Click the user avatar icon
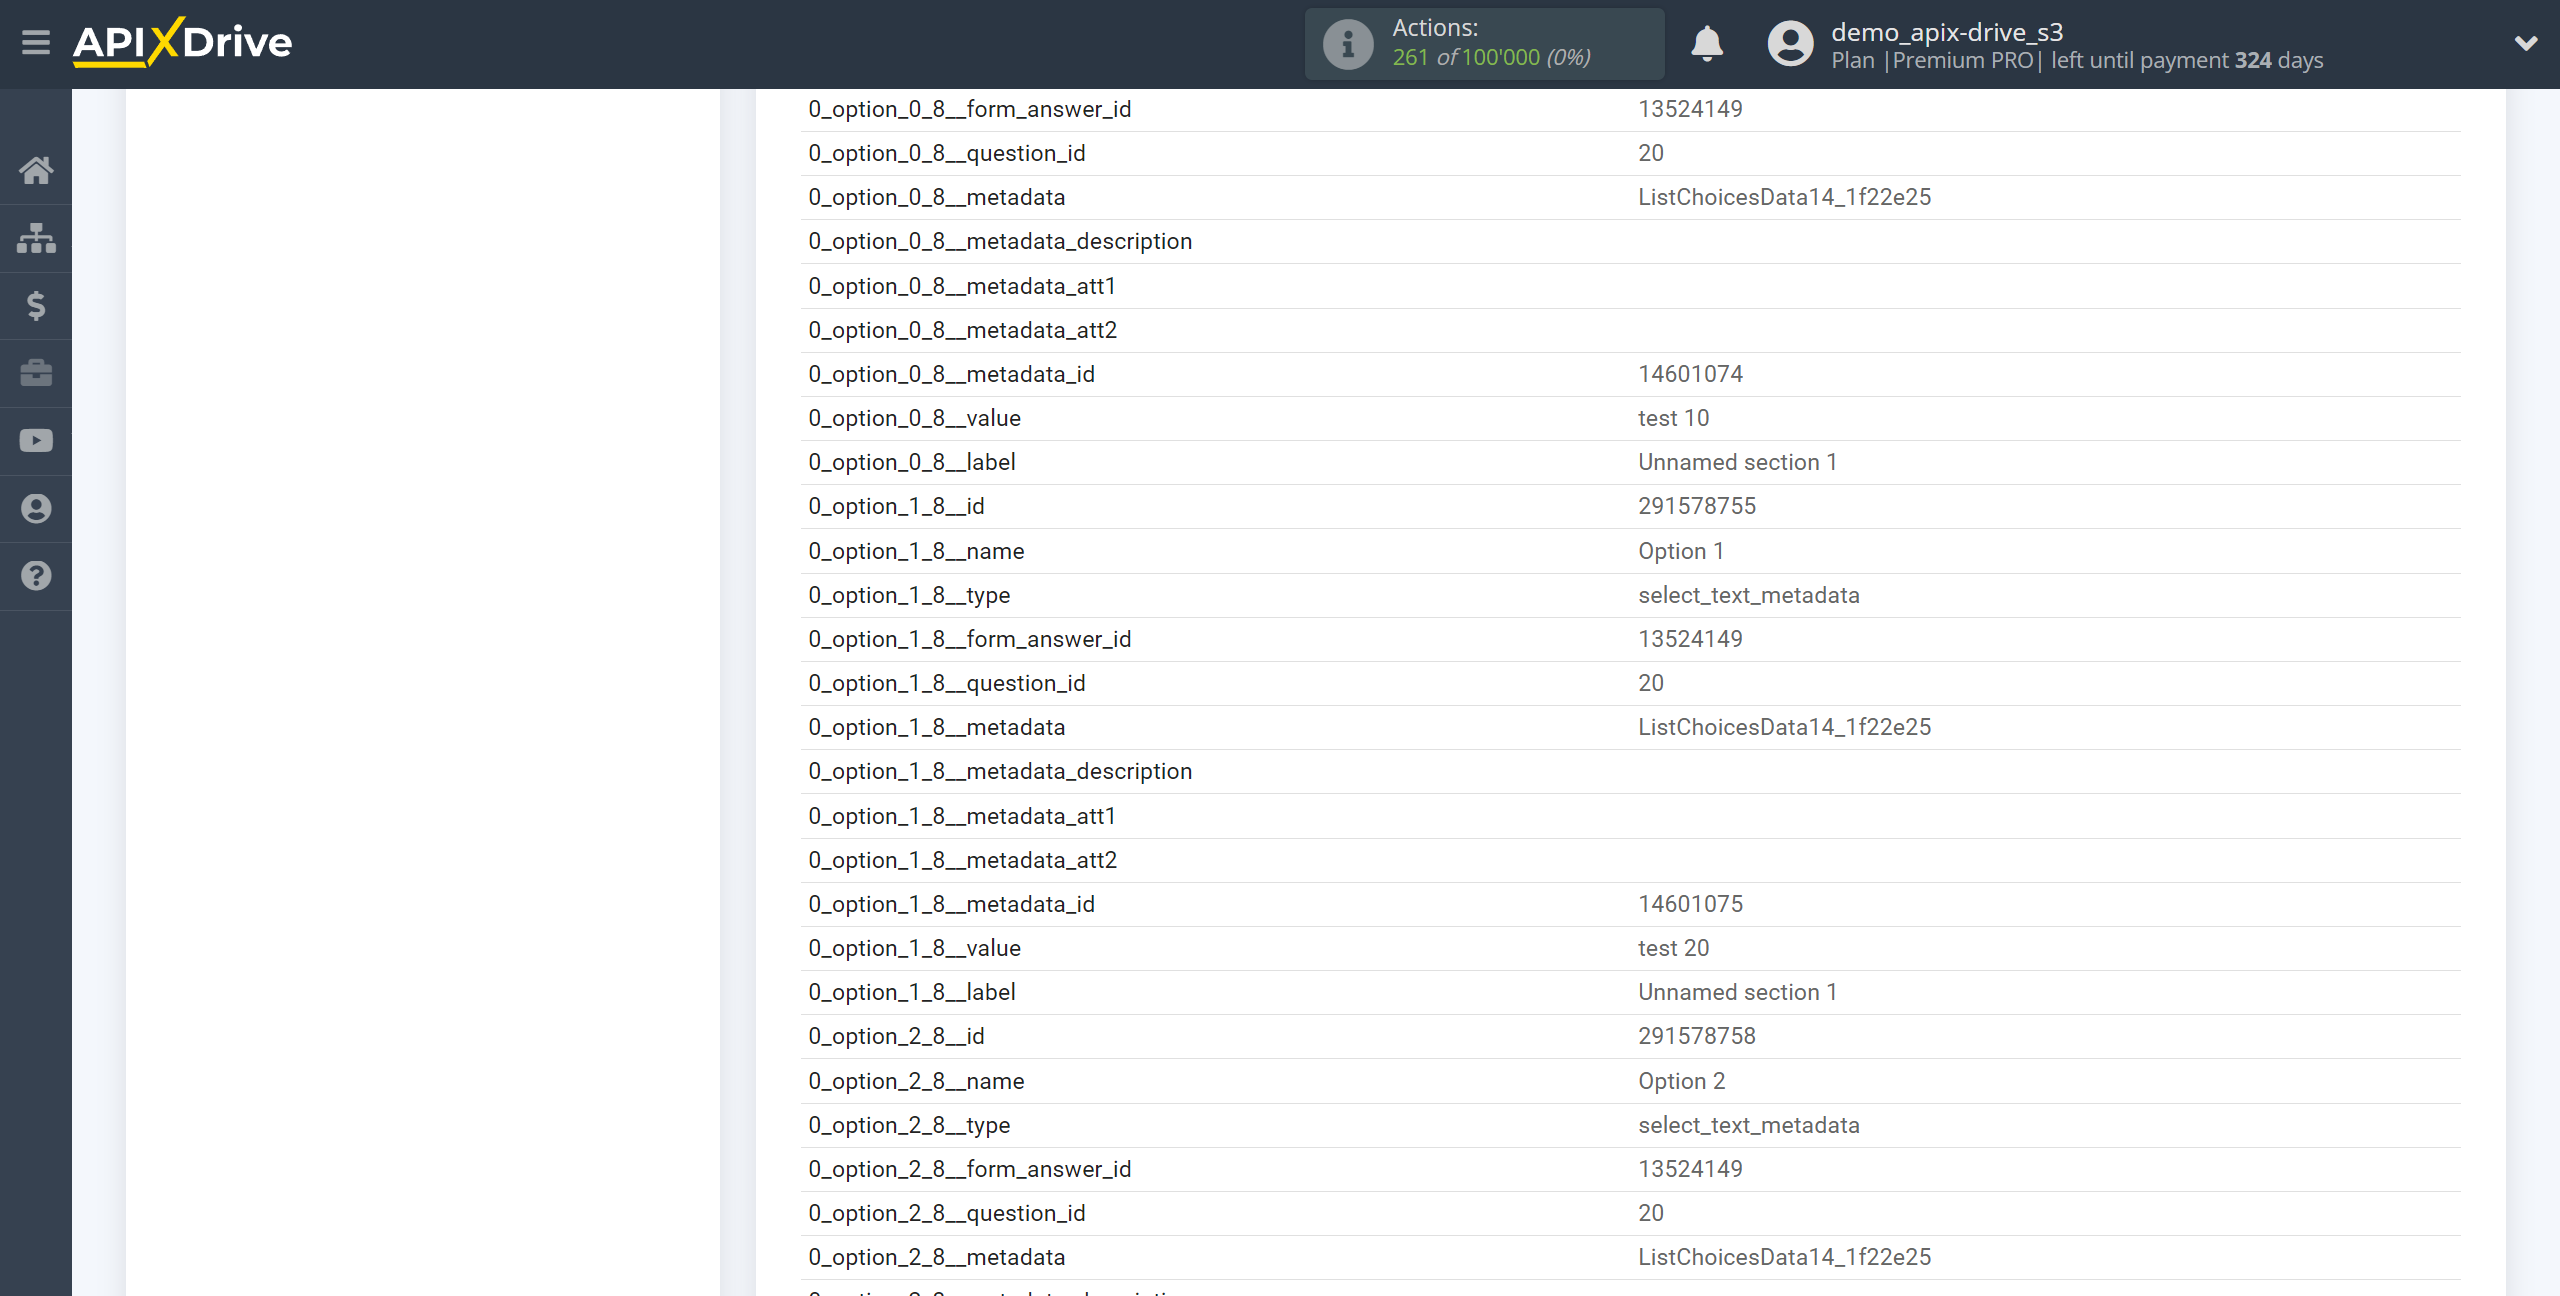2560x1296 pixels. click(x=1790, y=44)
